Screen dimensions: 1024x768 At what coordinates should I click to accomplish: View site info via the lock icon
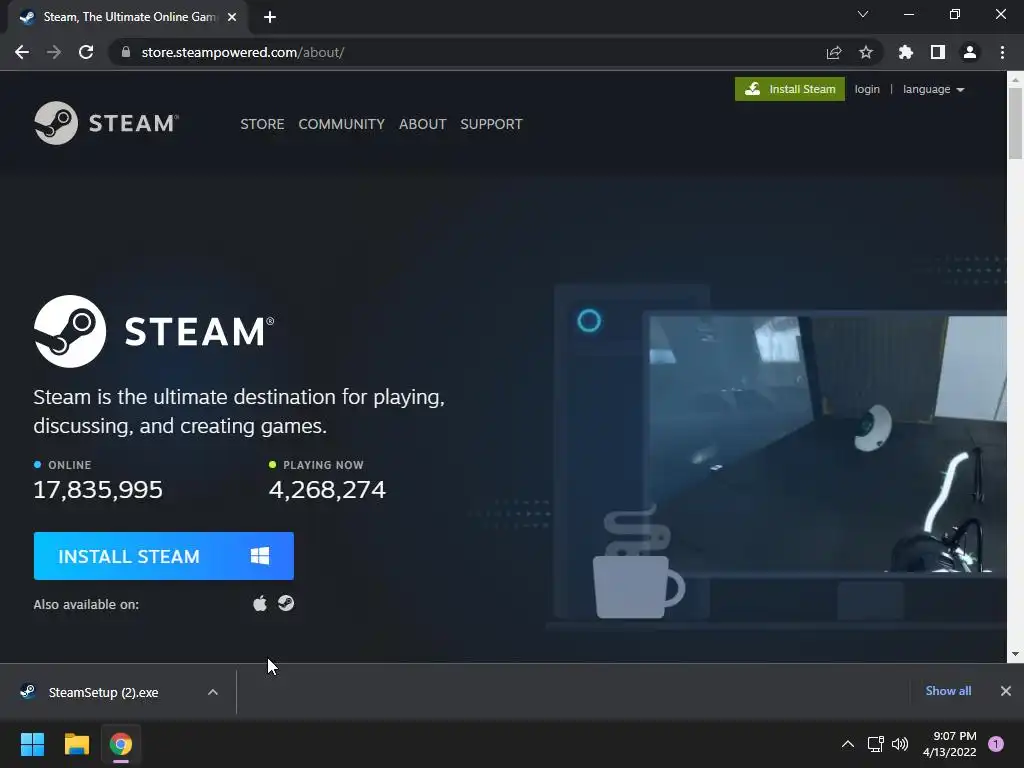click(126, 52)
